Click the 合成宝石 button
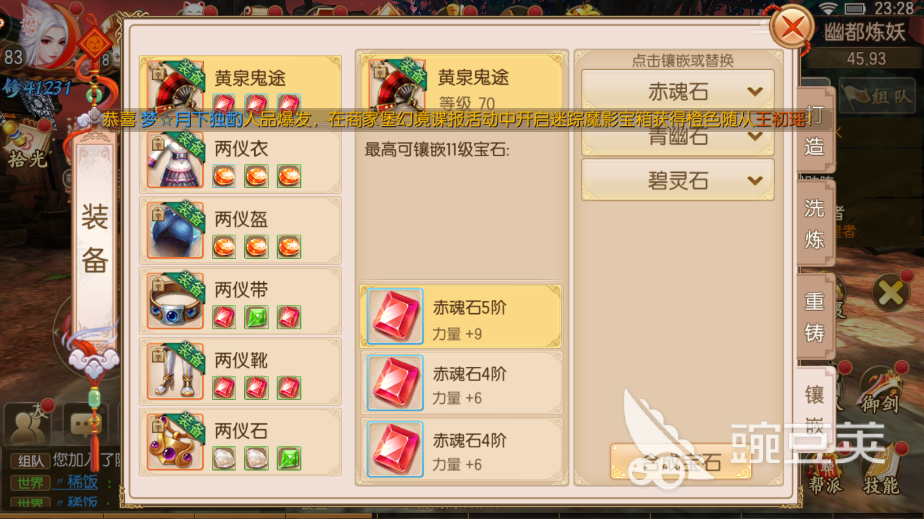Viewport: 924px width, 519px height. tap(681, 462)
